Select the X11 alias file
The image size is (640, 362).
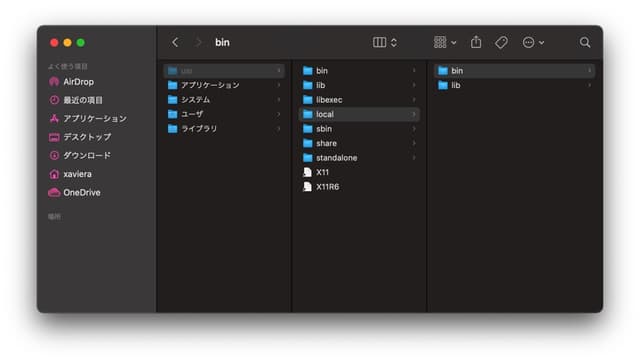(359, 172)
